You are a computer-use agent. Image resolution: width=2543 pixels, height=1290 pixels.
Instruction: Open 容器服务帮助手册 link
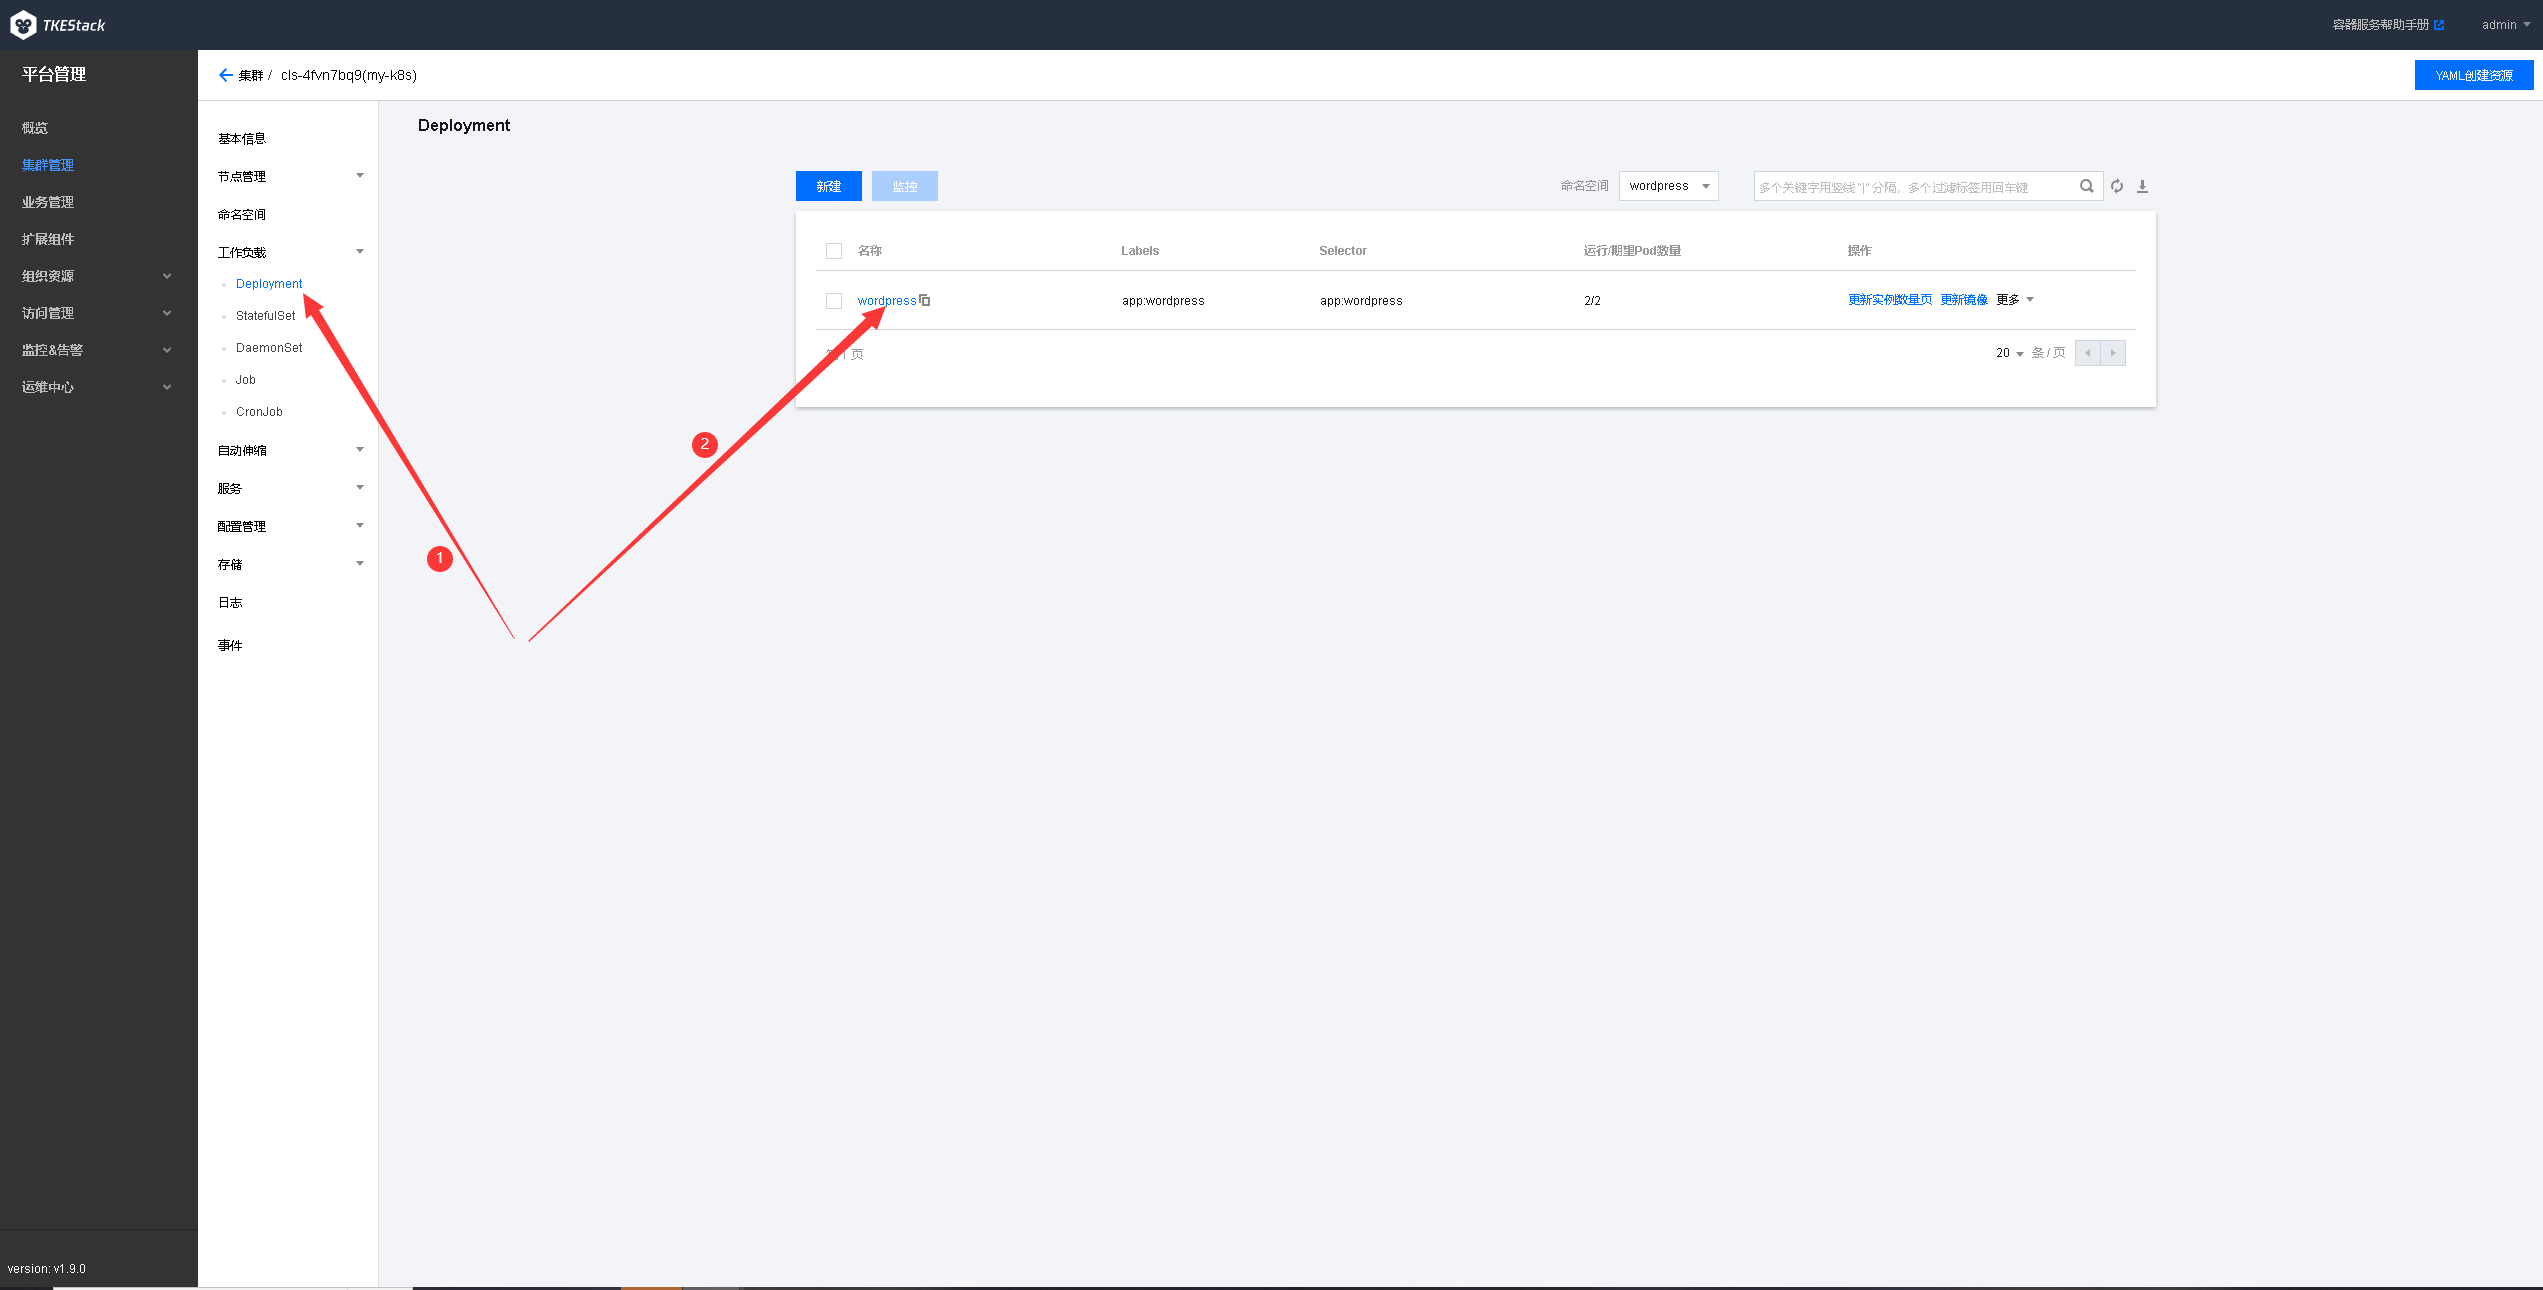coord(2381,25)
